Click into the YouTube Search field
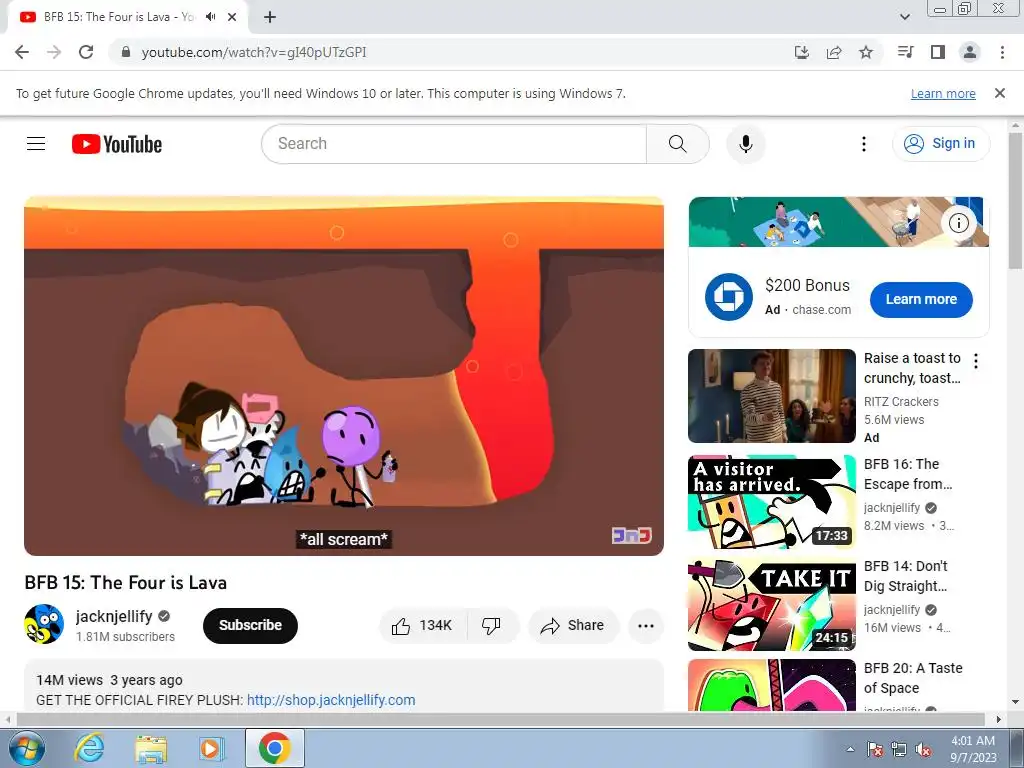The height and width of the screenshot is (768, 1024). [x=454, y=144]
